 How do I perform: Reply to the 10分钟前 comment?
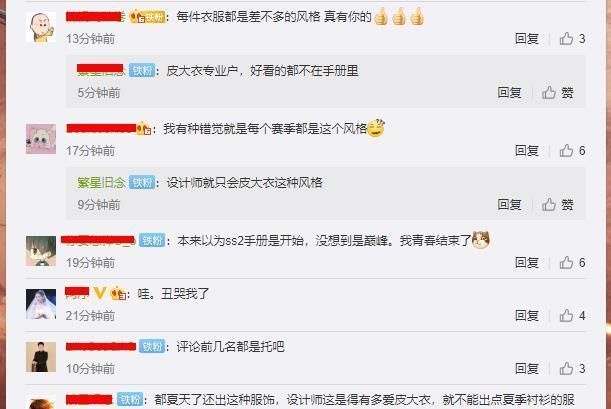coord(527,368)
